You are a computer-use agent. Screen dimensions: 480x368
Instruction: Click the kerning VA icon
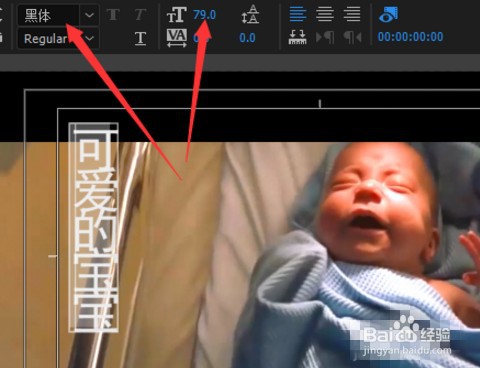click(x=176, y=38)
